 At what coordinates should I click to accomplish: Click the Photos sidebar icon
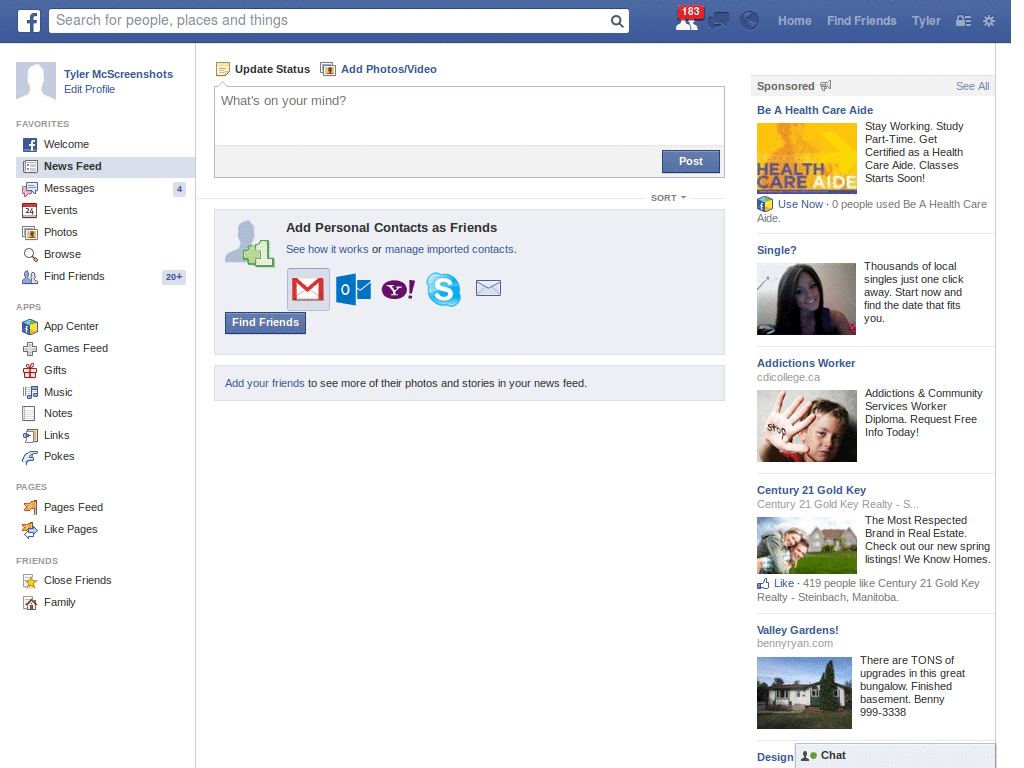click(30, 232)
